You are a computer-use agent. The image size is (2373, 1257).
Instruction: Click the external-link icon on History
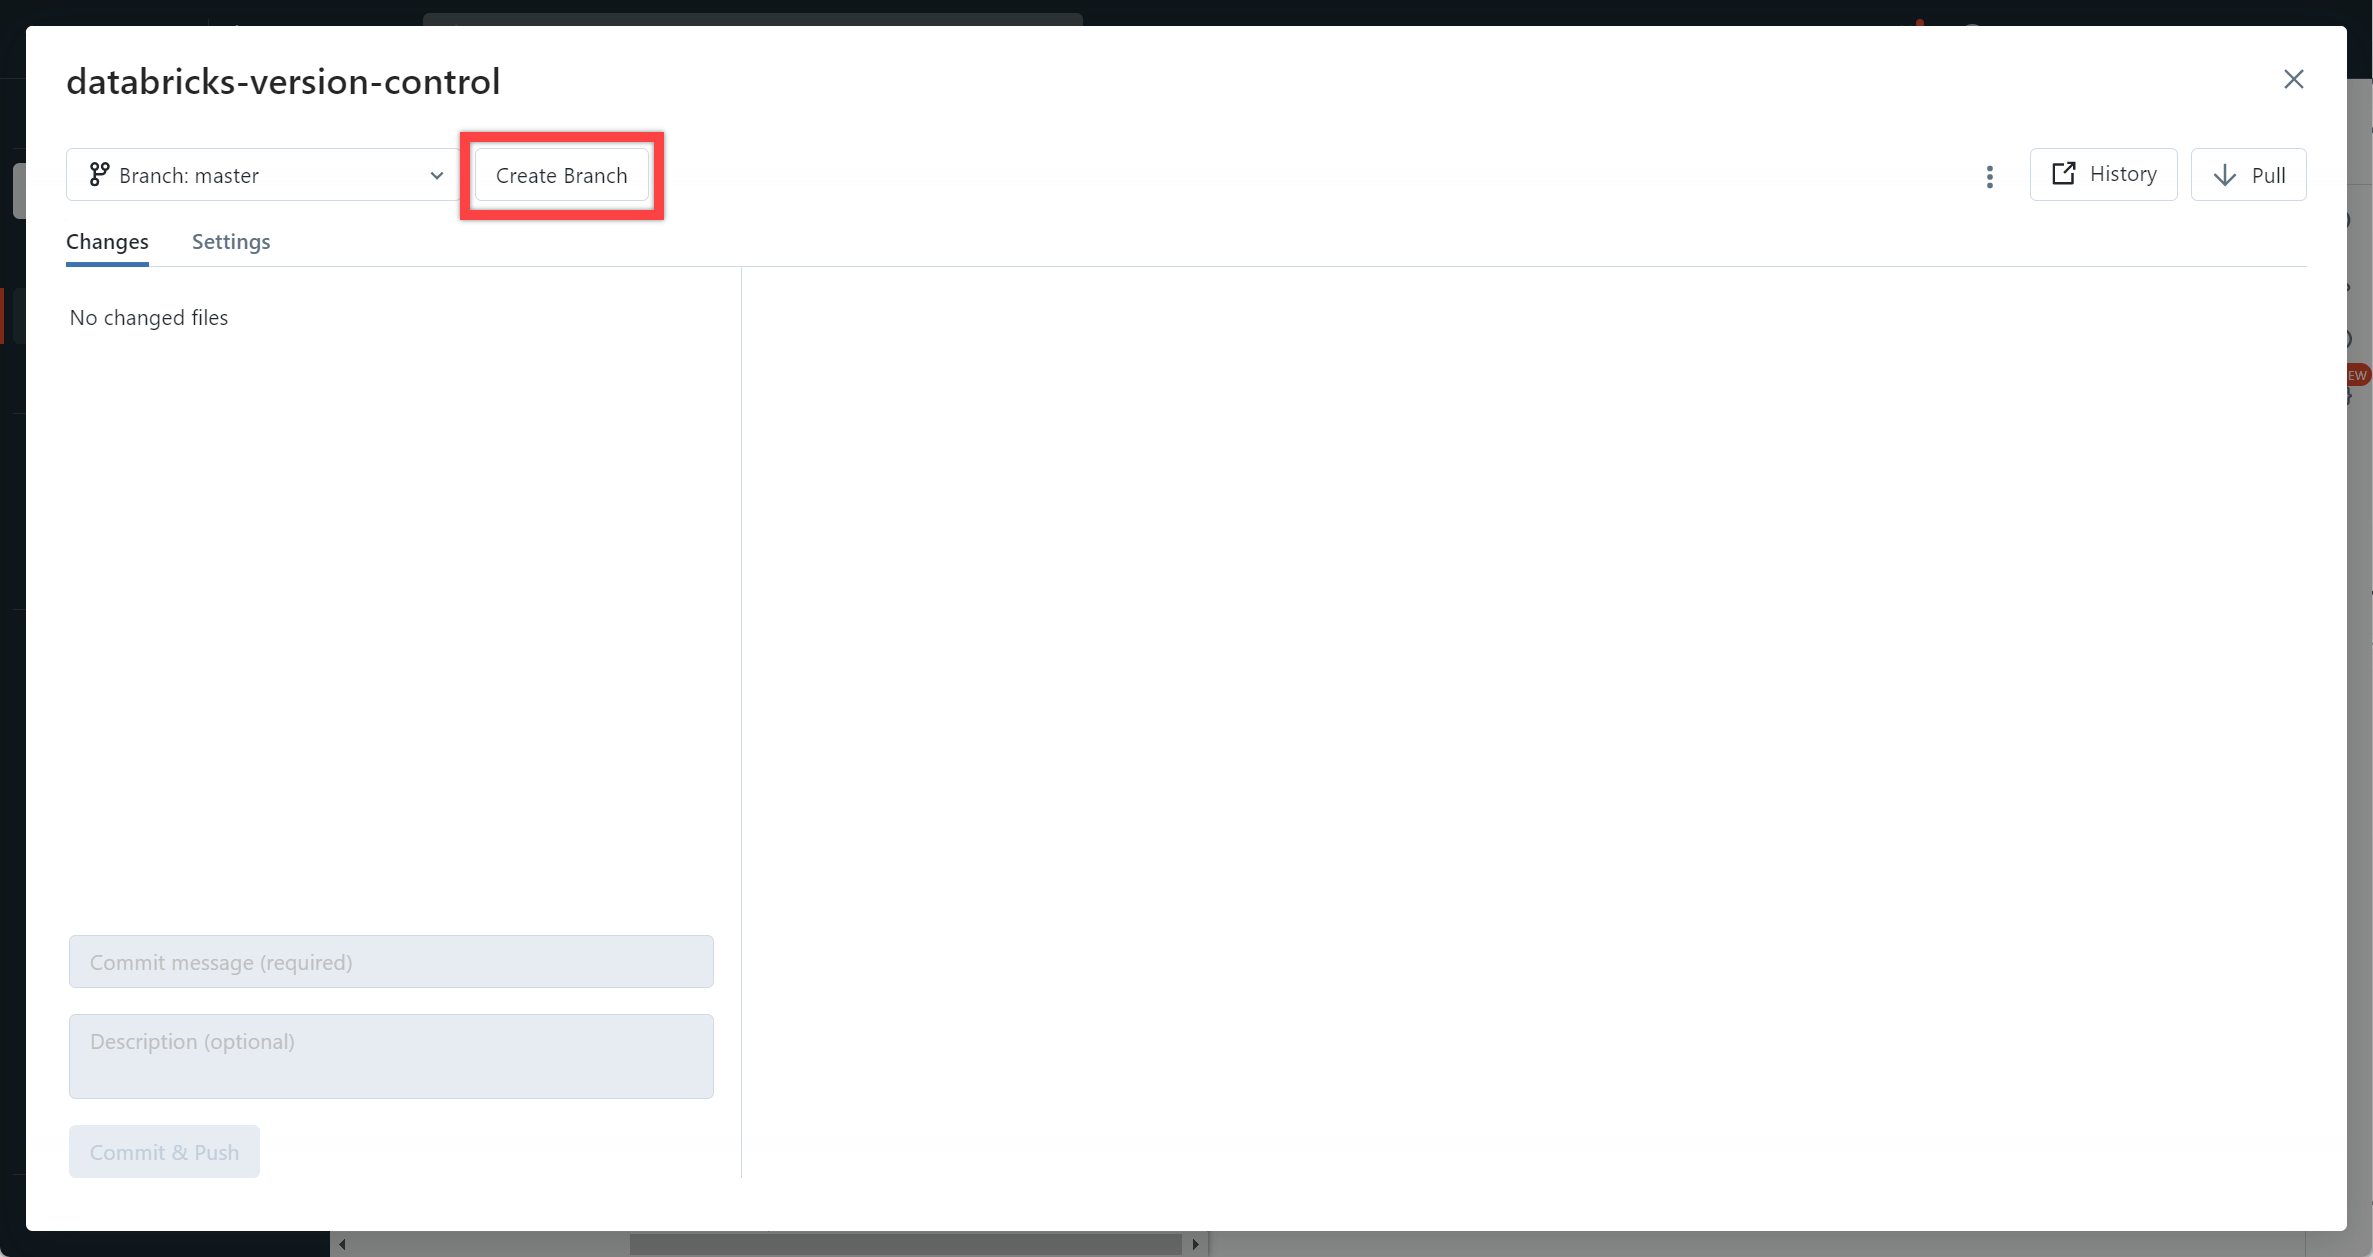2063,174
